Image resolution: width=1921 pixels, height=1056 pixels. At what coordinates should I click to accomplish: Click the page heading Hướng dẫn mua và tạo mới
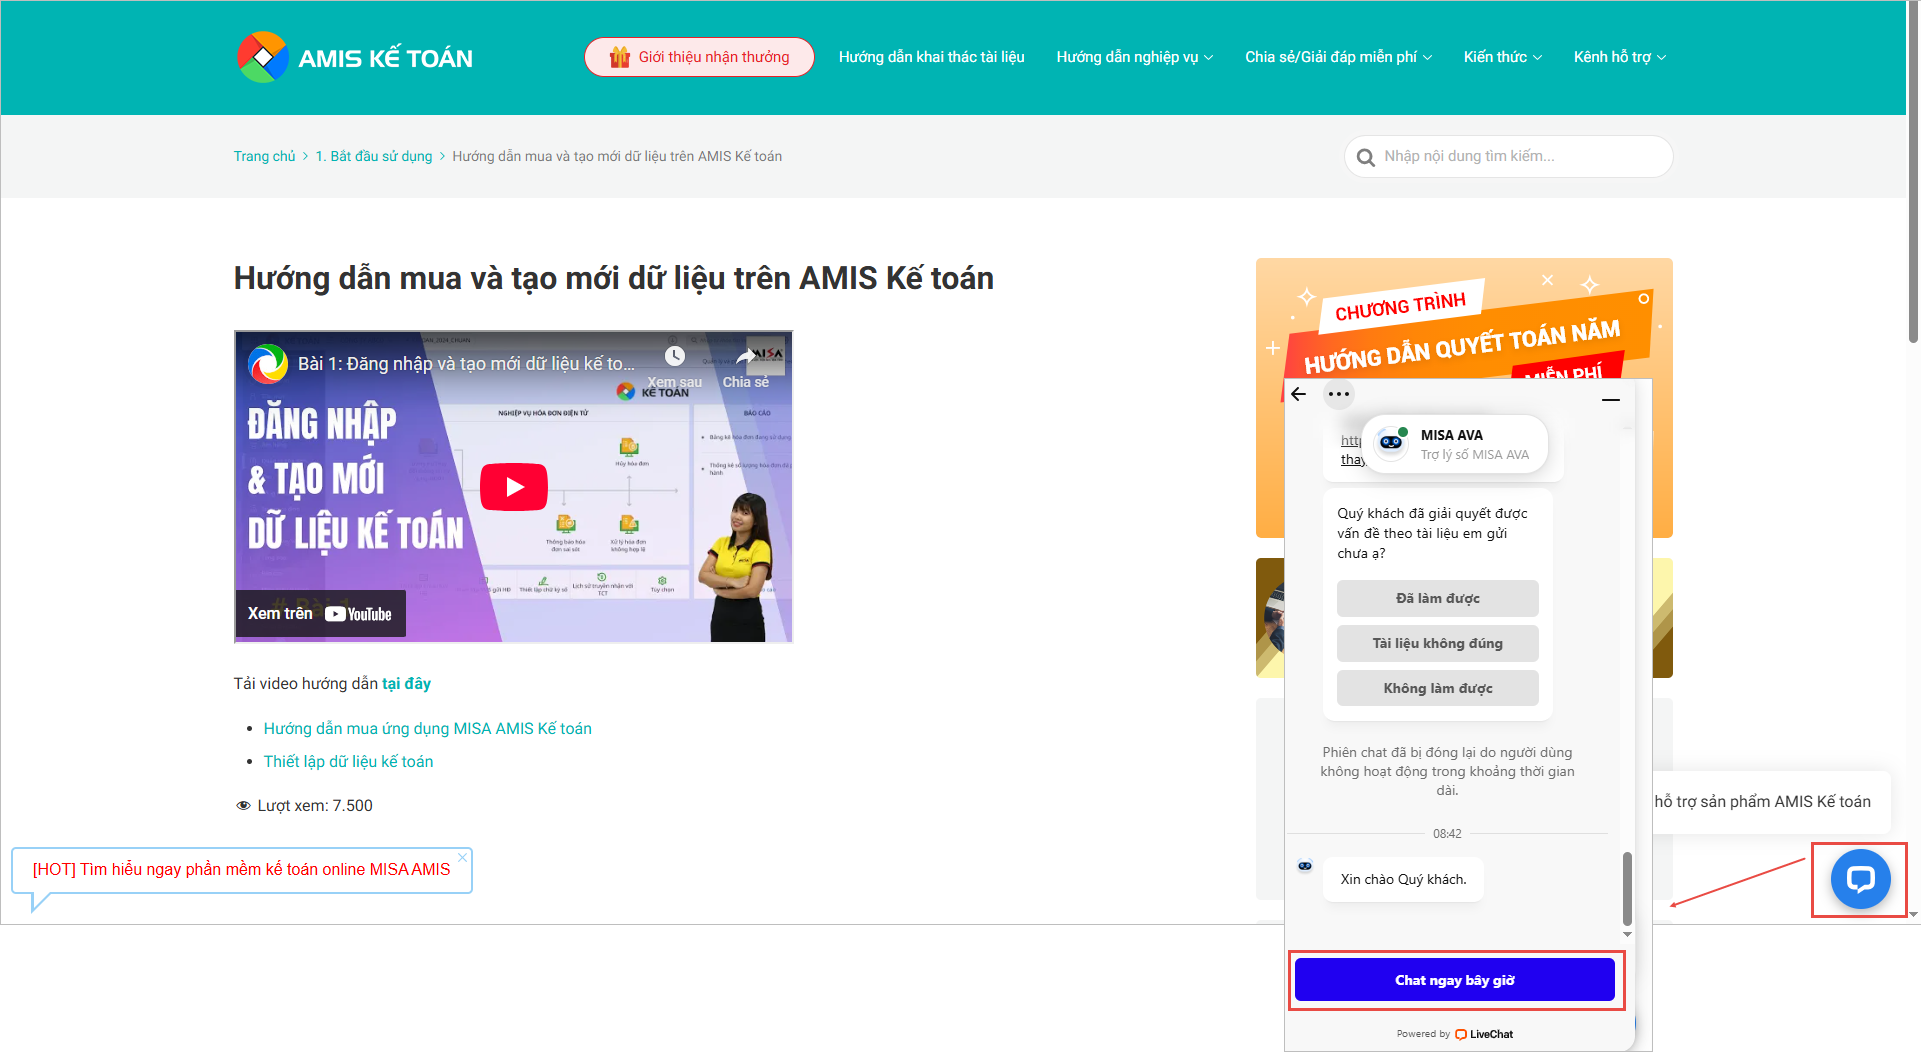click(x=614, y=278)
